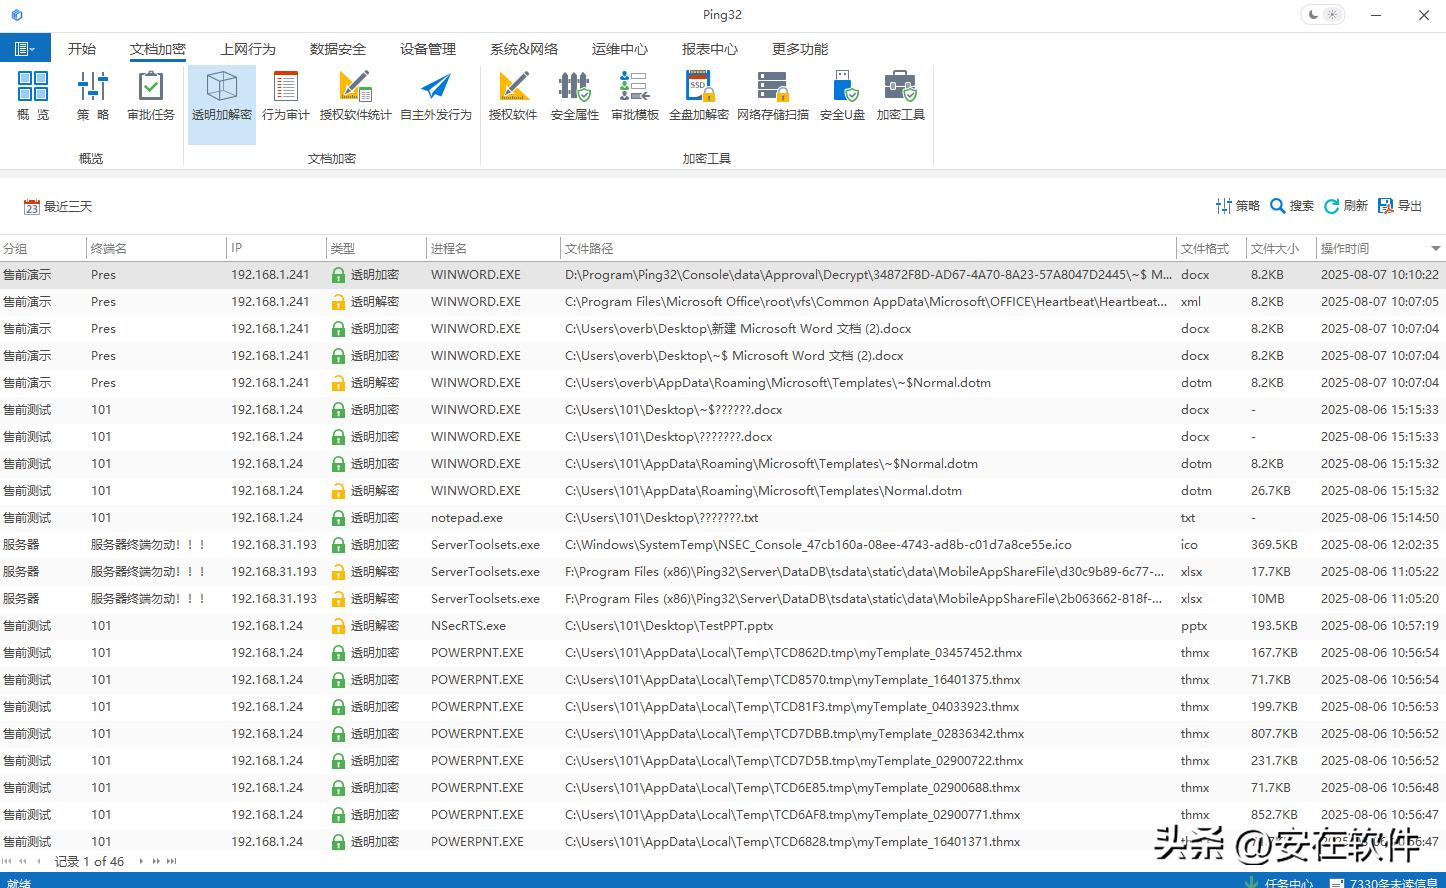The width and height of the screenshot is (1446, 888).
Task: Select the TestPPT.pptx file row
Action: 668,626
